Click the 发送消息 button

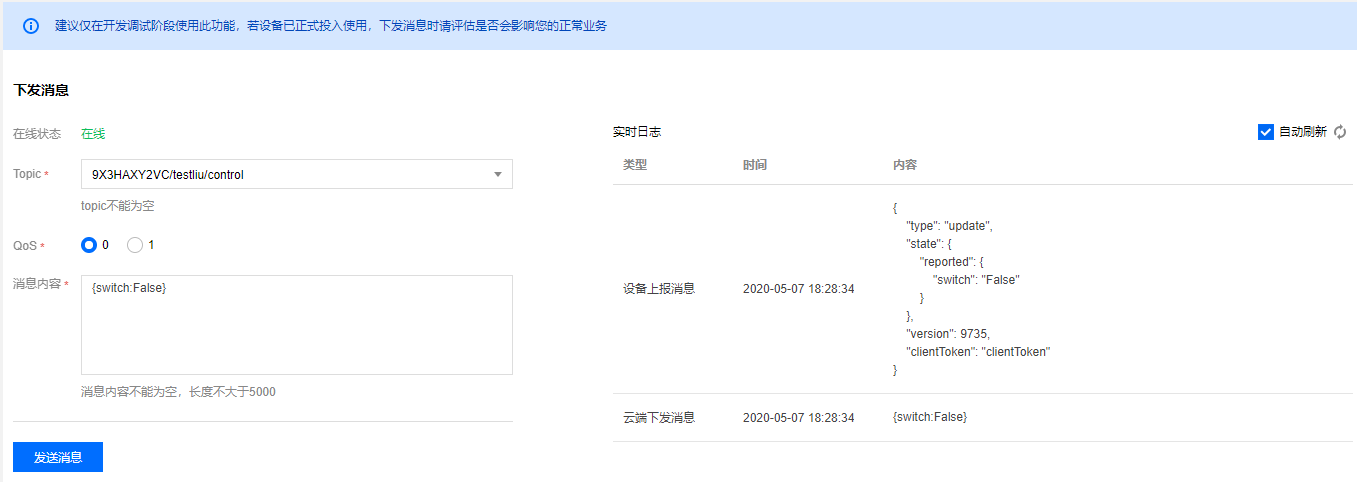[58, 457]
